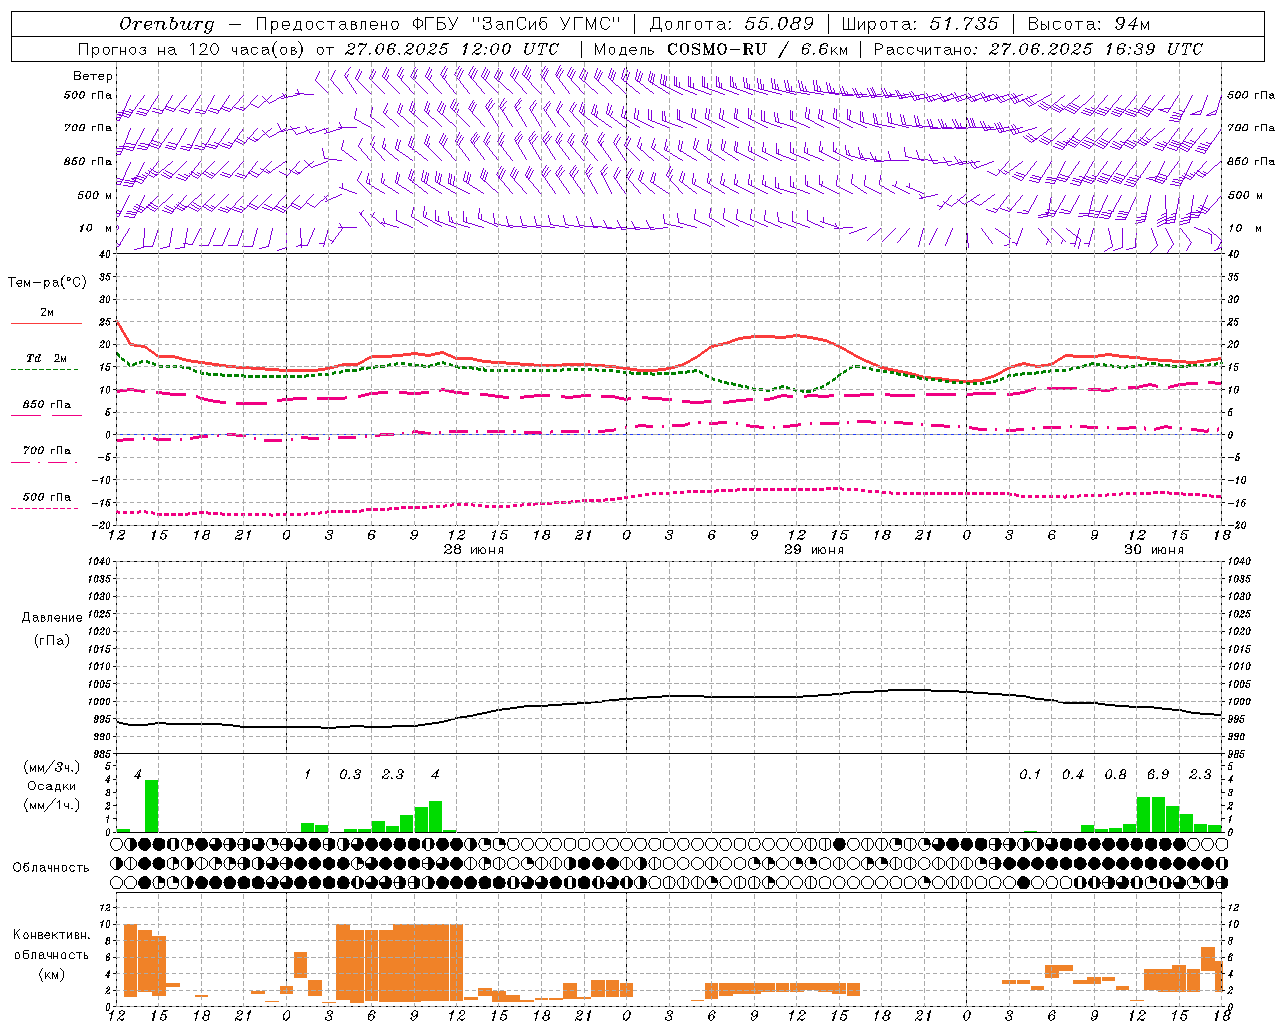Click the 30 июня date label
1280x1024 pixels.
point(1154,549)
